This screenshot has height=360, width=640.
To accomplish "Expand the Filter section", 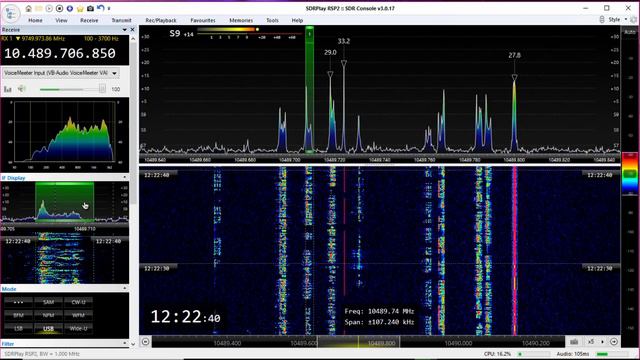I will click(124, 344).
